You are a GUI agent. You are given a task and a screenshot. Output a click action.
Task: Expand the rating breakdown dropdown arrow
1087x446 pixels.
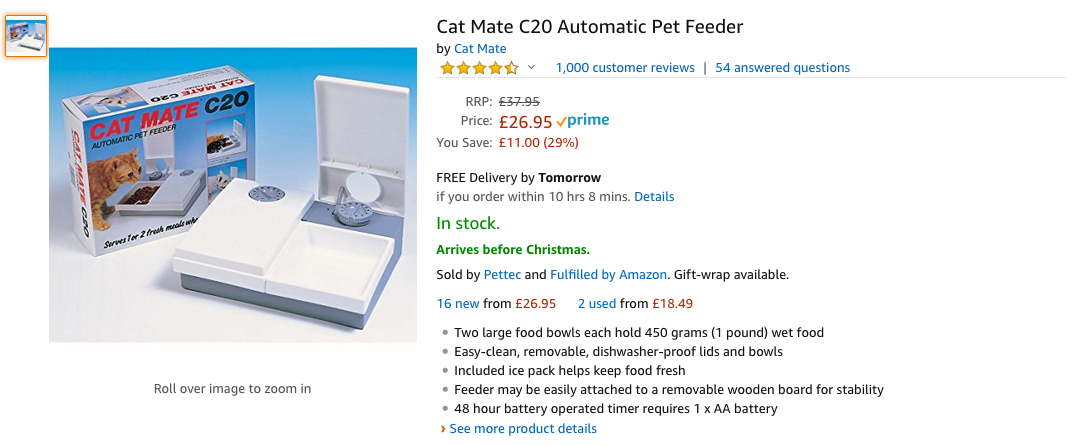(532, 67)
